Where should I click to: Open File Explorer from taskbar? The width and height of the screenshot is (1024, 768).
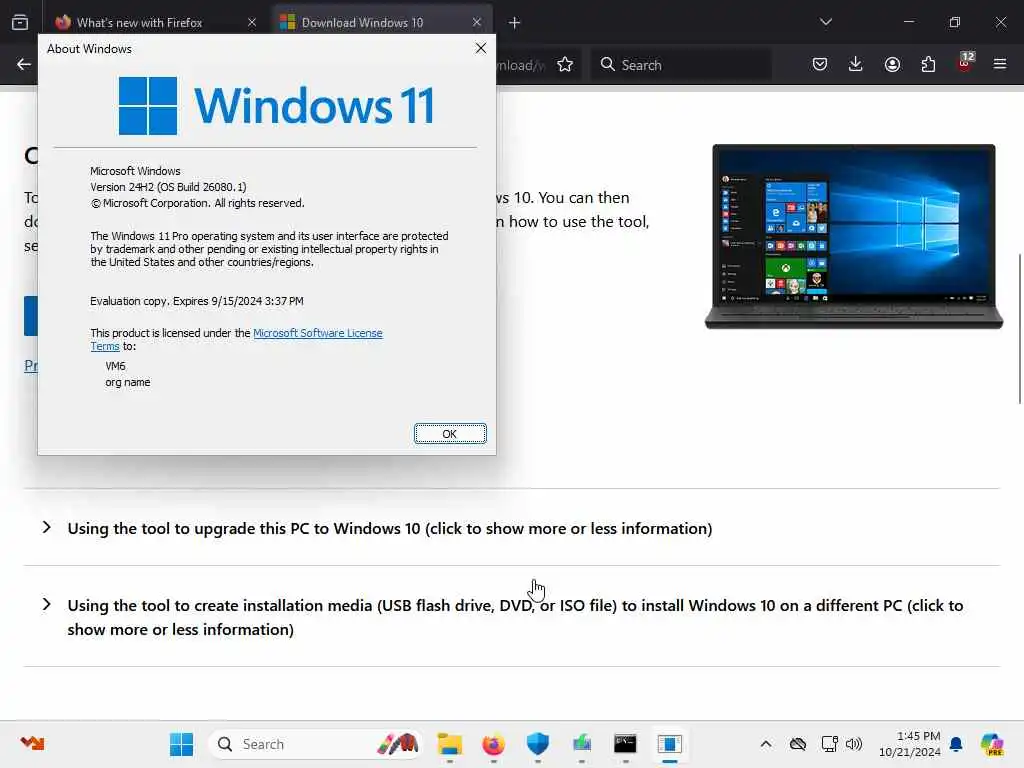pyautogui.click(x=449, y=744)
